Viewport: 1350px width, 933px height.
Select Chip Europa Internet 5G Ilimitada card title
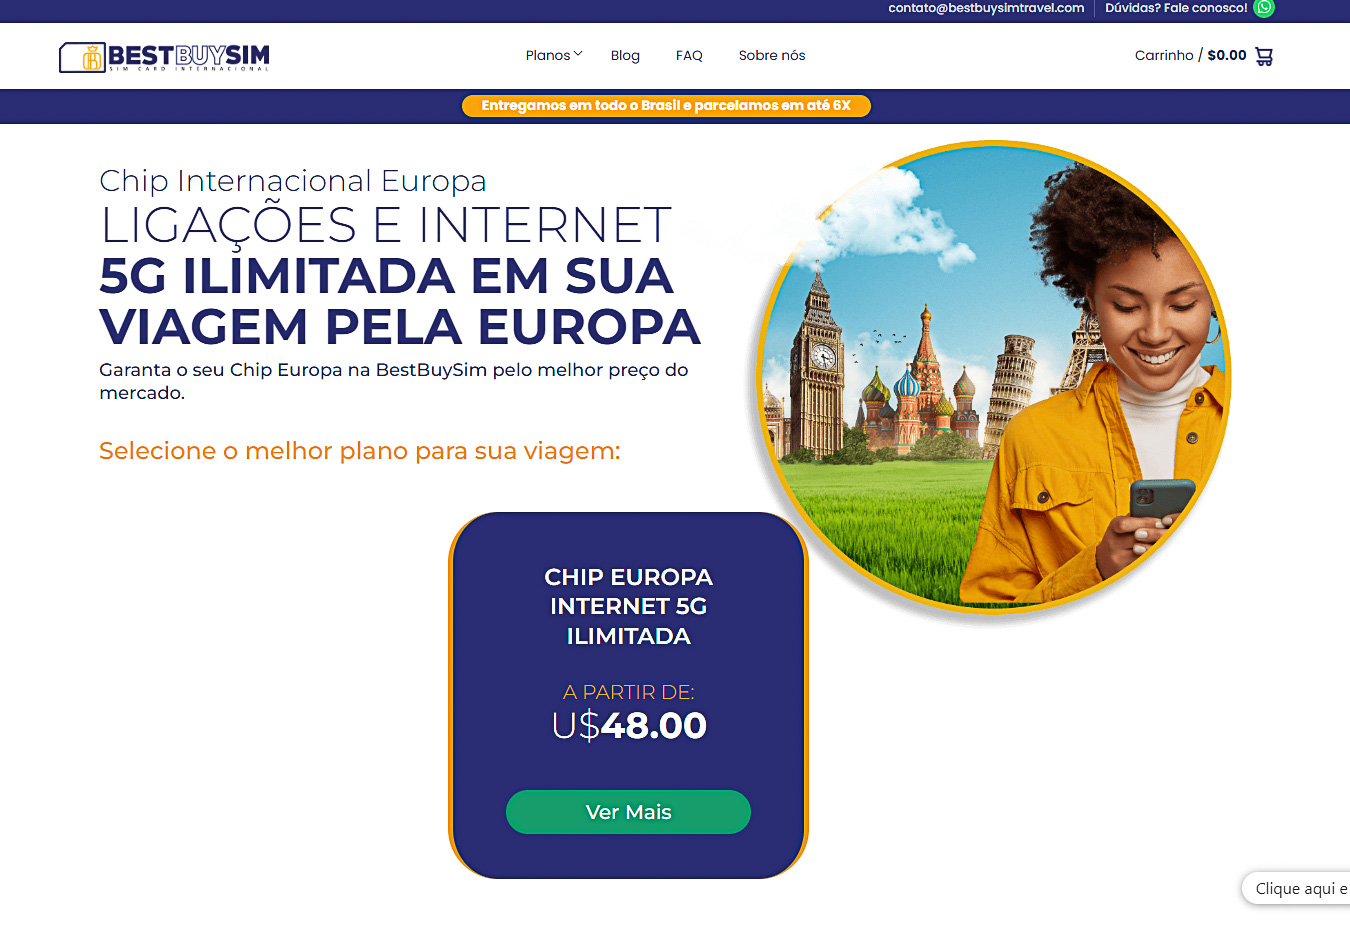(628, 606)
